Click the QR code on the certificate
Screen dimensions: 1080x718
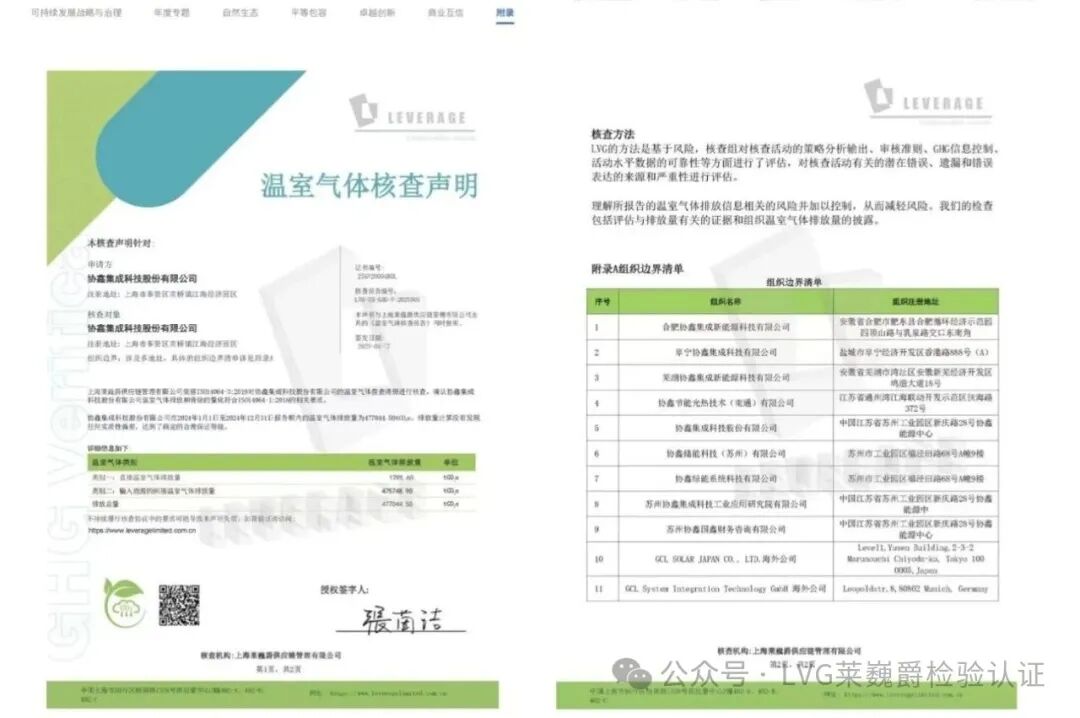(x=179, y=605)
